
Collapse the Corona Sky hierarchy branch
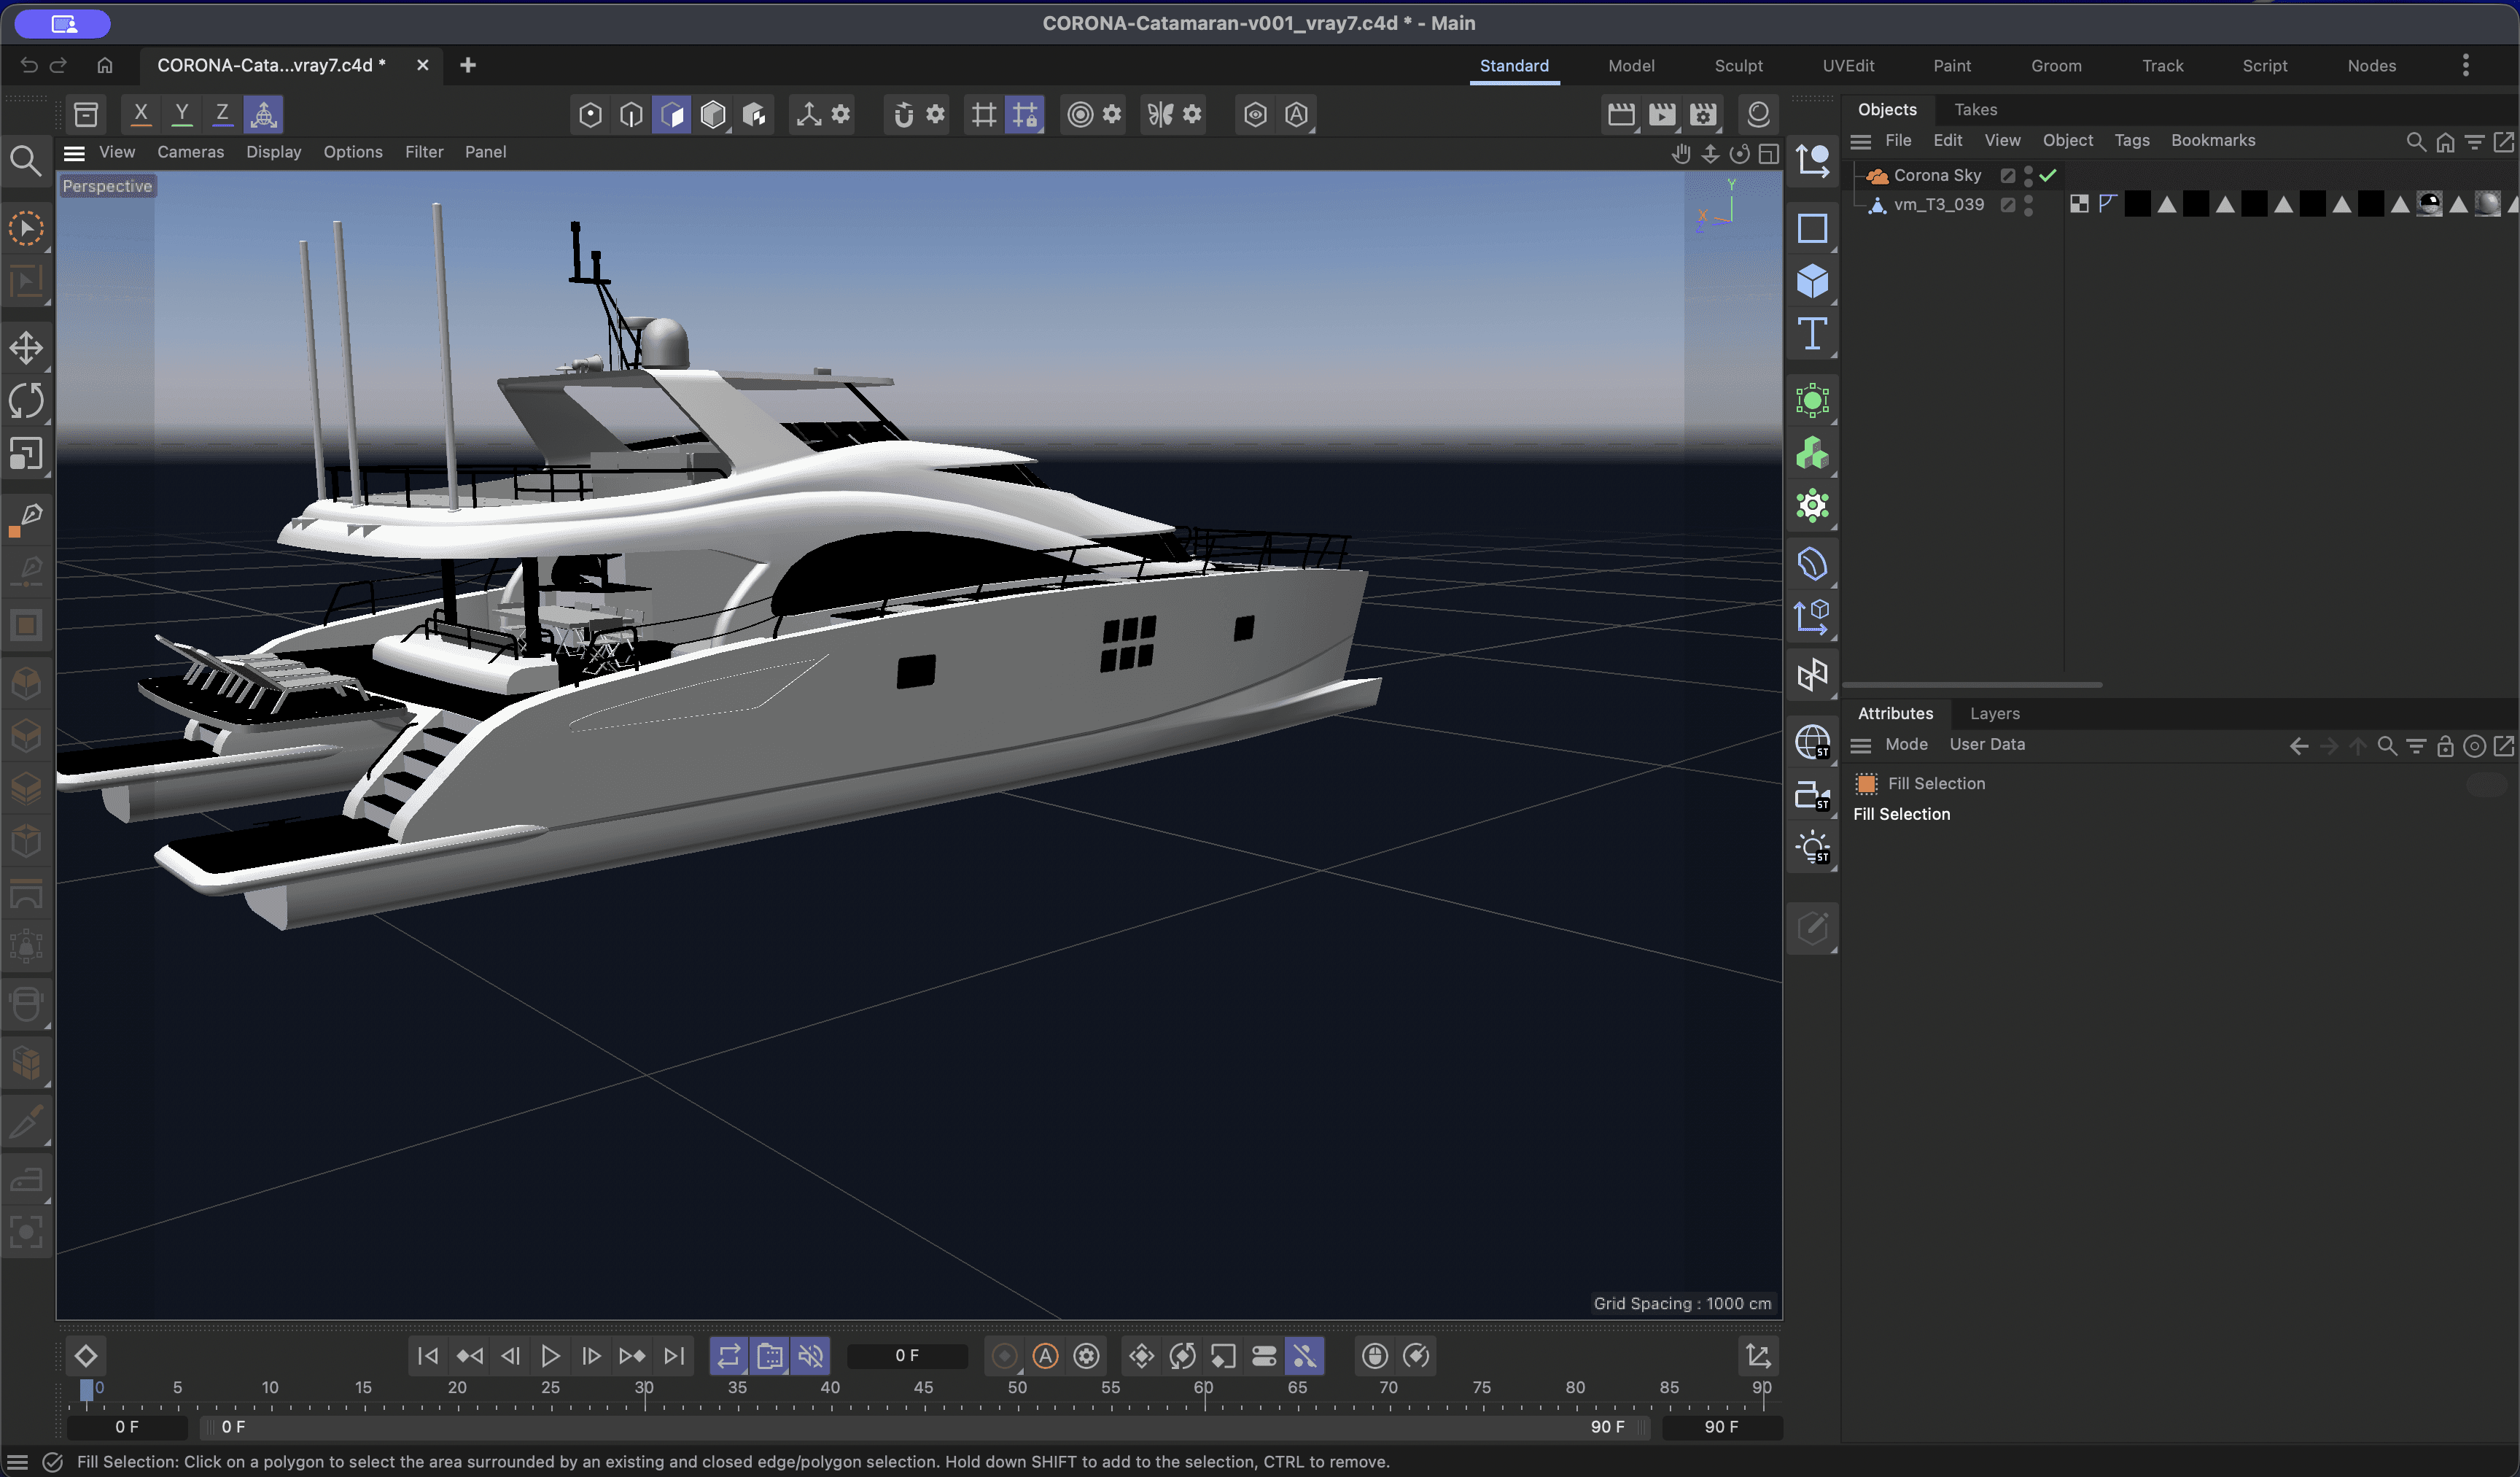(1855, 175)
